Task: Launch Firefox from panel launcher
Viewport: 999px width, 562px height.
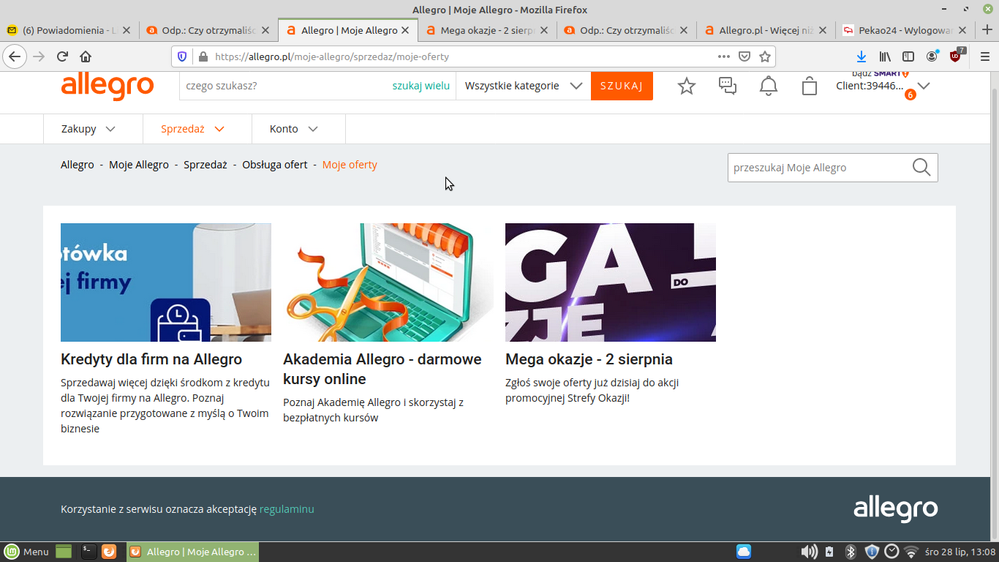Action: (x=109, y=552)
